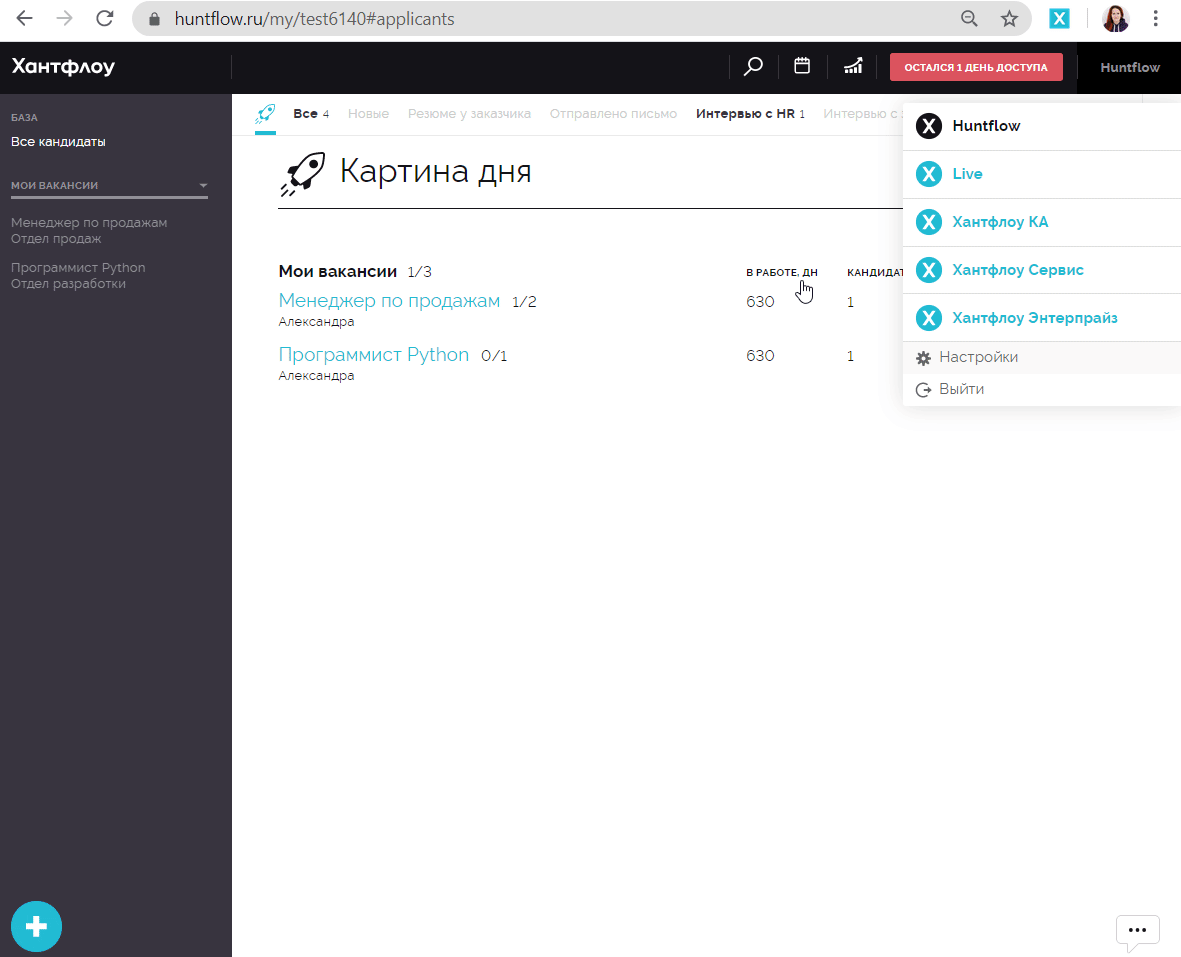Open Все кандидаты in the sidebar
1181x957 pixels.
pyautogui.click(x=57, y=141)
